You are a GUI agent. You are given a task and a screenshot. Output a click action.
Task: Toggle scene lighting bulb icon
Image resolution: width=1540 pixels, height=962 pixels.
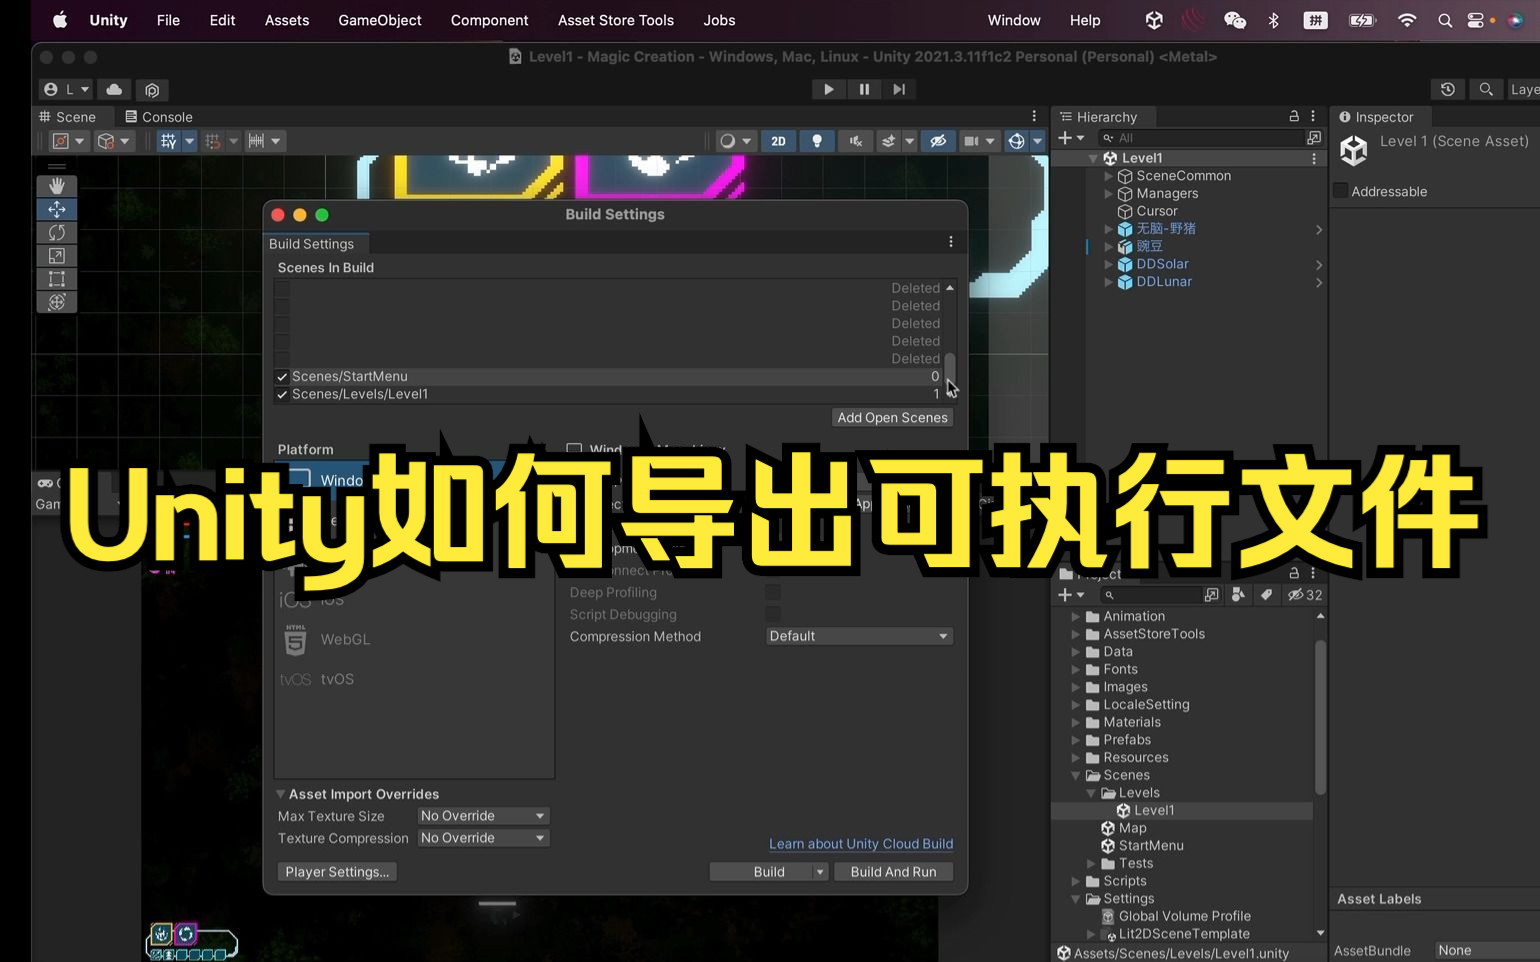tap(817, 141)
